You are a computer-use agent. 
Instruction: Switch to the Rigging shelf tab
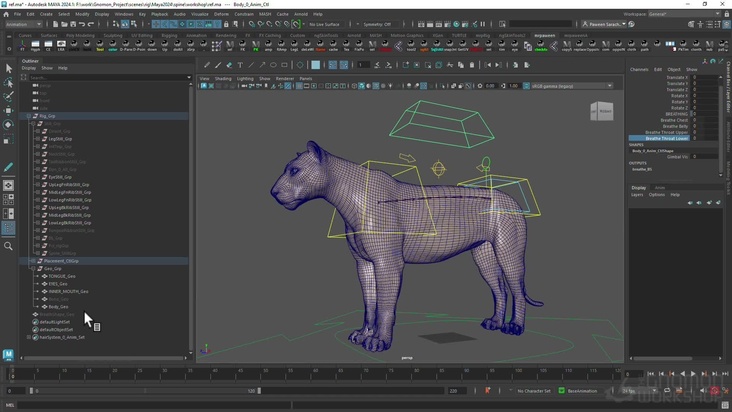click(x=169, y=35)
